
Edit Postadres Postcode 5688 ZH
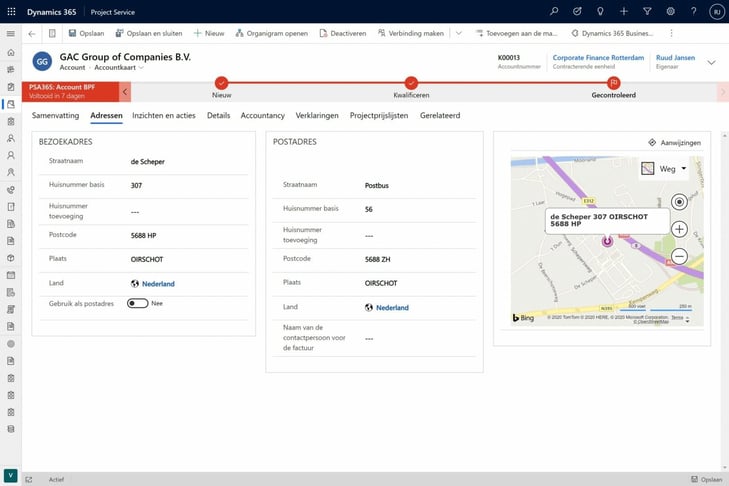tap(420, 260)
